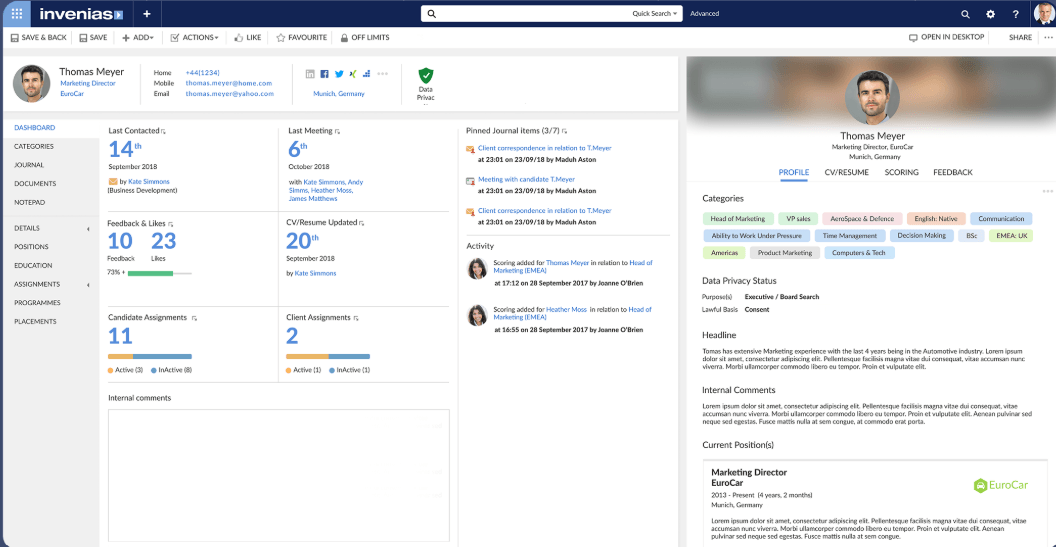Click the Client Assignments active/inactive bar
The image size is (1056, 547).
(328, 356)
